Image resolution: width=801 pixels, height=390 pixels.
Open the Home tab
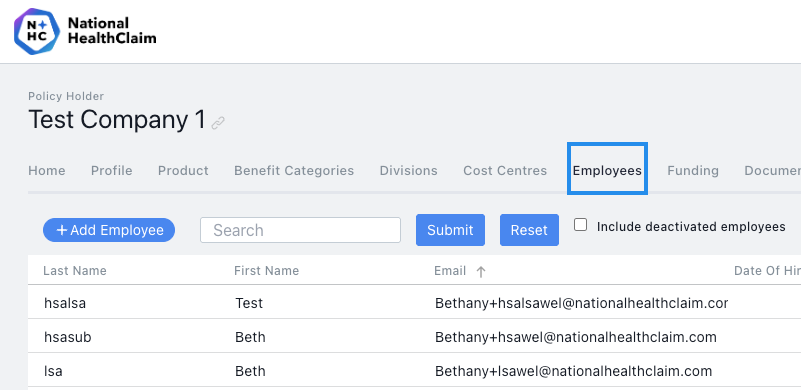pyautogui.click(x=46, y=170)
